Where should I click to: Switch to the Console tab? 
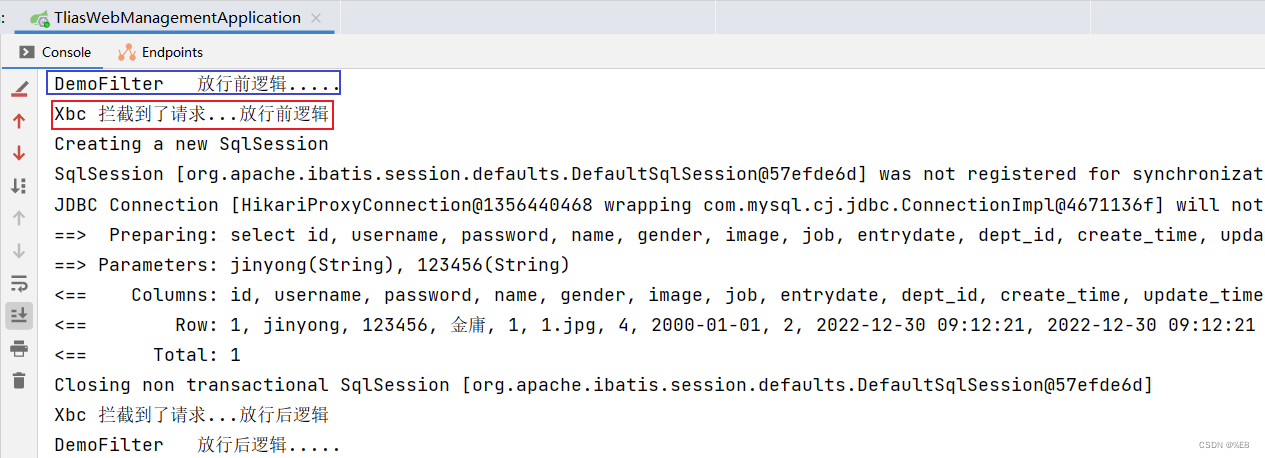(55, 52)
